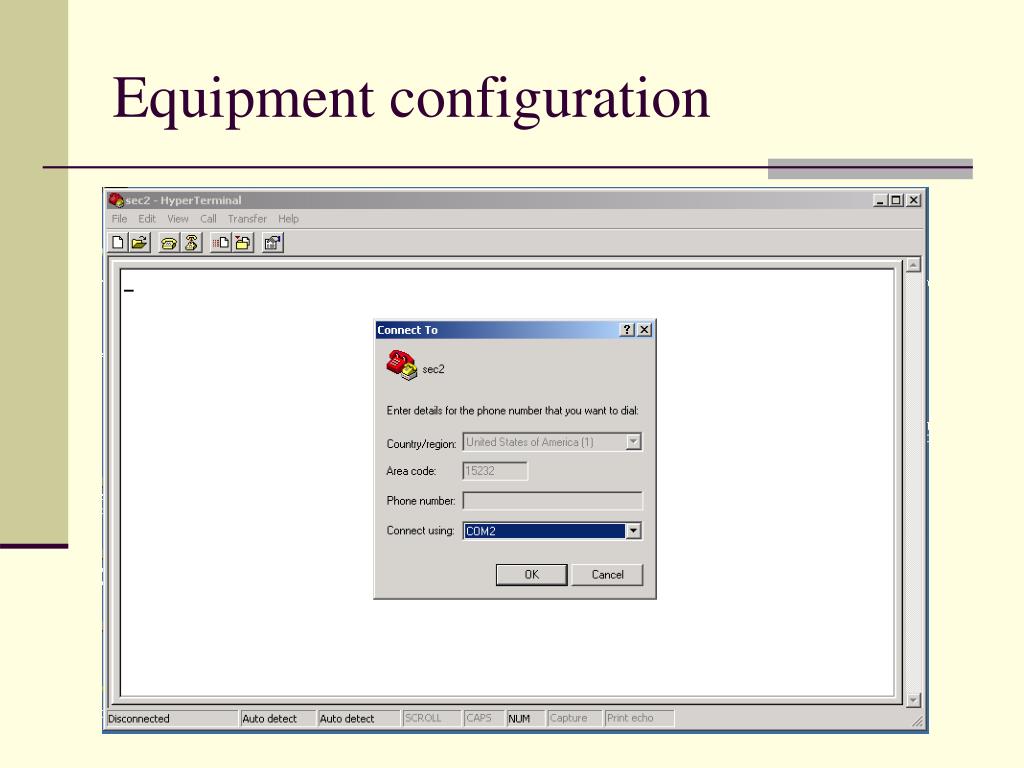
Task: Open the Transfer menu
Action: [247, 219]
